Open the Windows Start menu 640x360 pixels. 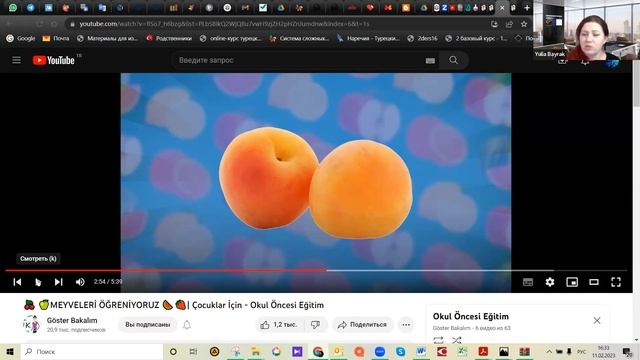click(10, 351)
